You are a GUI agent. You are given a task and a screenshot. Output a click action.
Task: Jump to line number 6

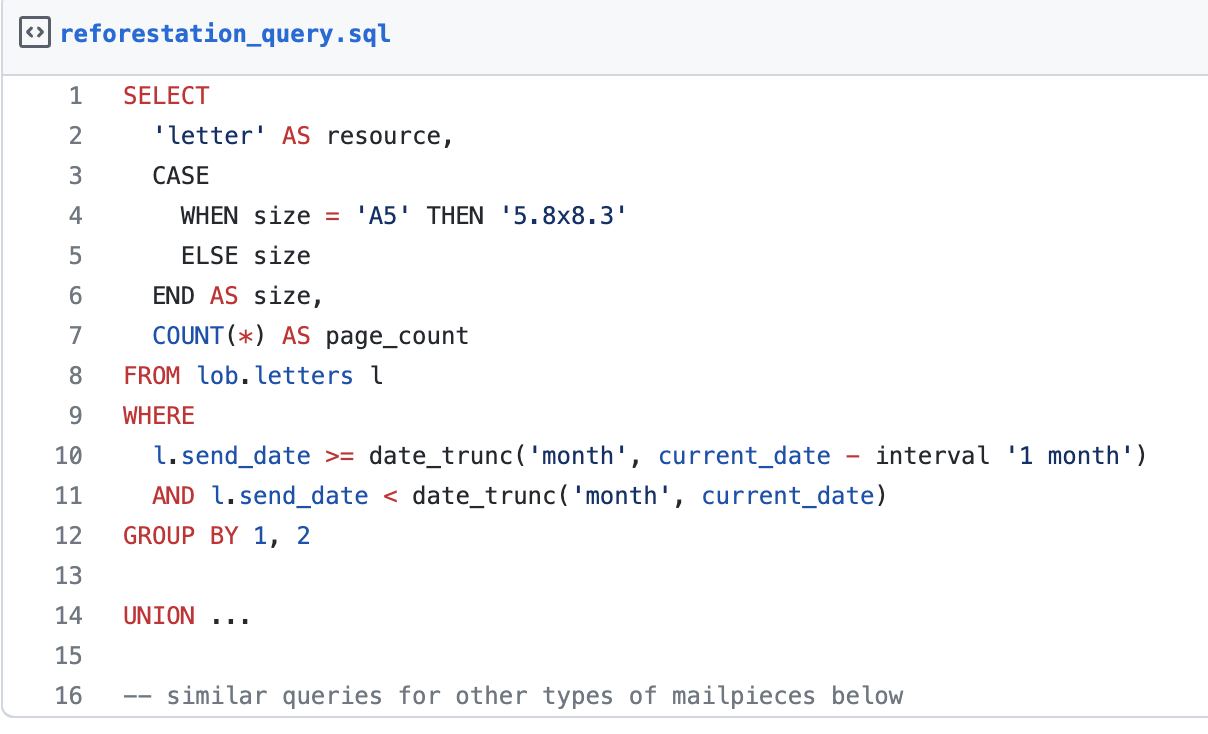[75, 296]
